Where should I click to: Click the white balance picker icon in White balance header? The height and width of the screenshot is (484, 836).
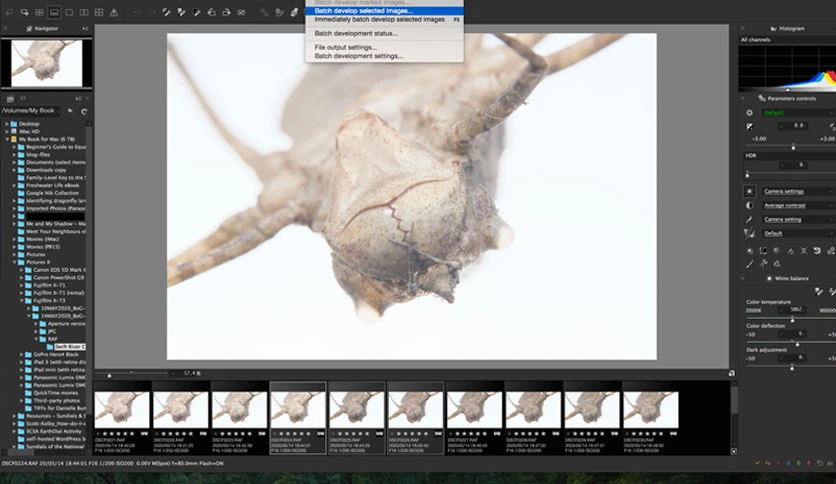pos(819,291)
